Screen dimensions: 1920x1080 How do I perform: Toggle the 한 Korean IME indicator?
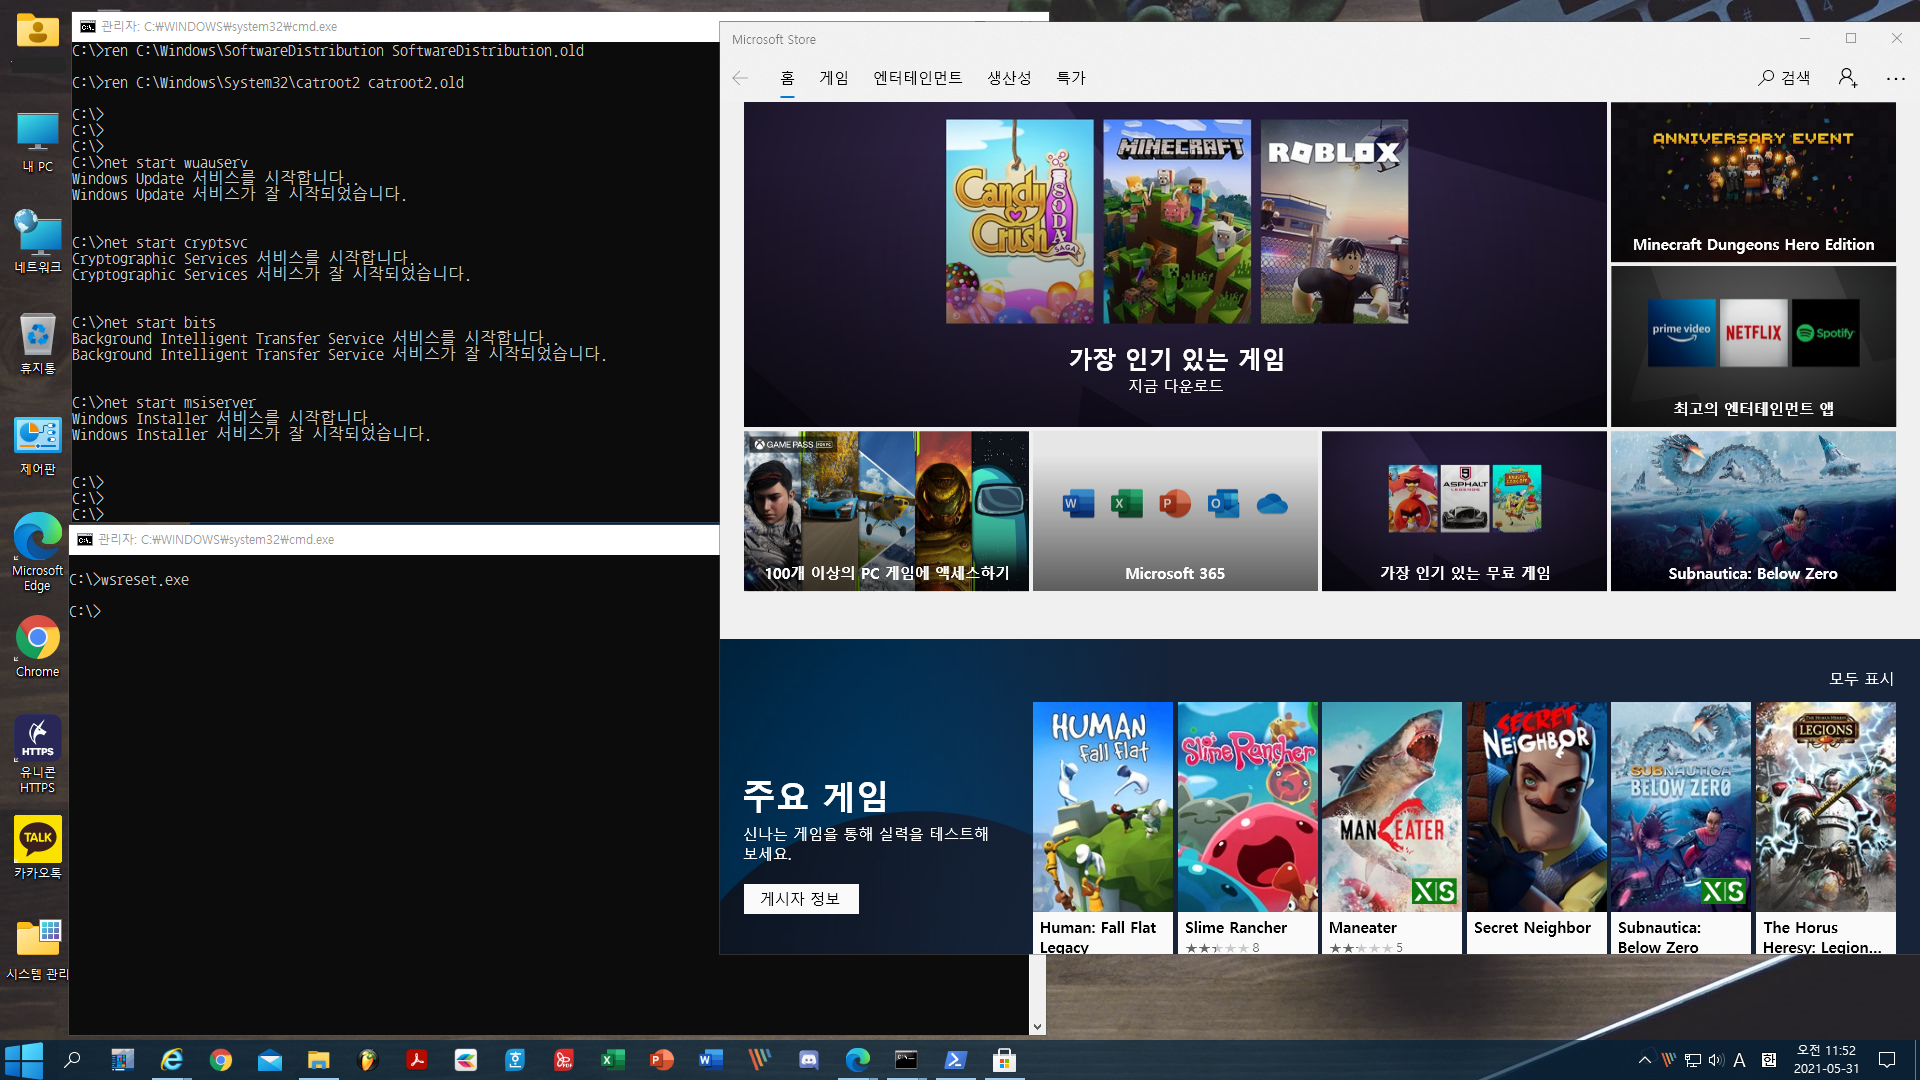tap(1768, 1060)
